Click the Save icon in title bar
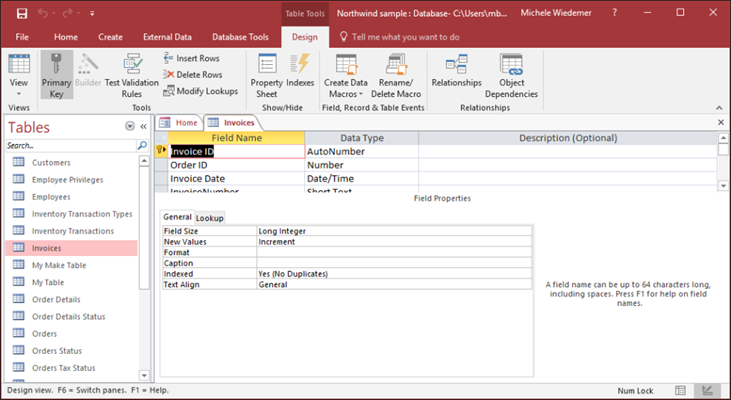Image resolution: width=731 pixels, height=400 pixels. 21,14
